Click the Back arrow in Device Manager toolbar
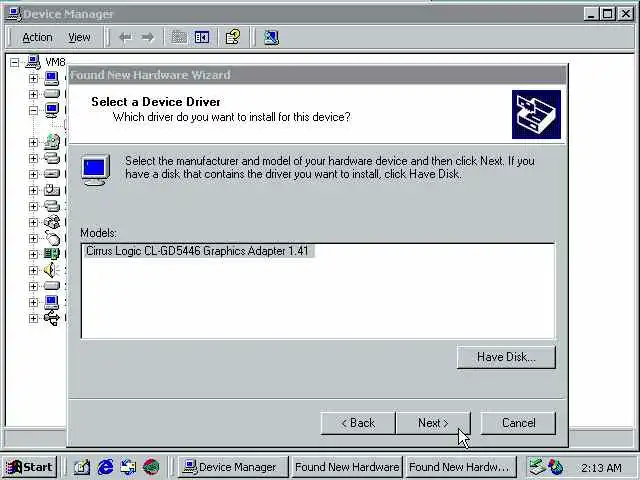Screen dimensions: 640x480 (125, 38)
